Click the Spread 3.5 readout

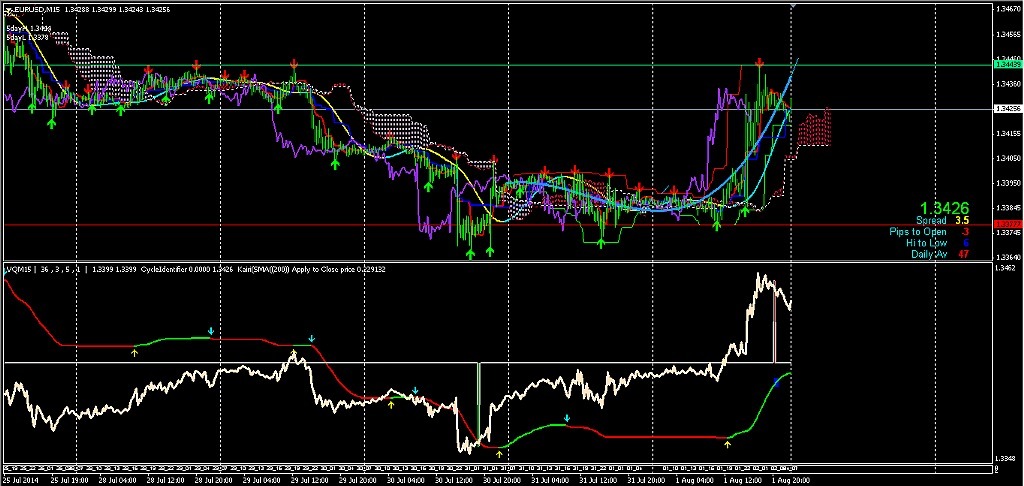[x=942, y=221]
